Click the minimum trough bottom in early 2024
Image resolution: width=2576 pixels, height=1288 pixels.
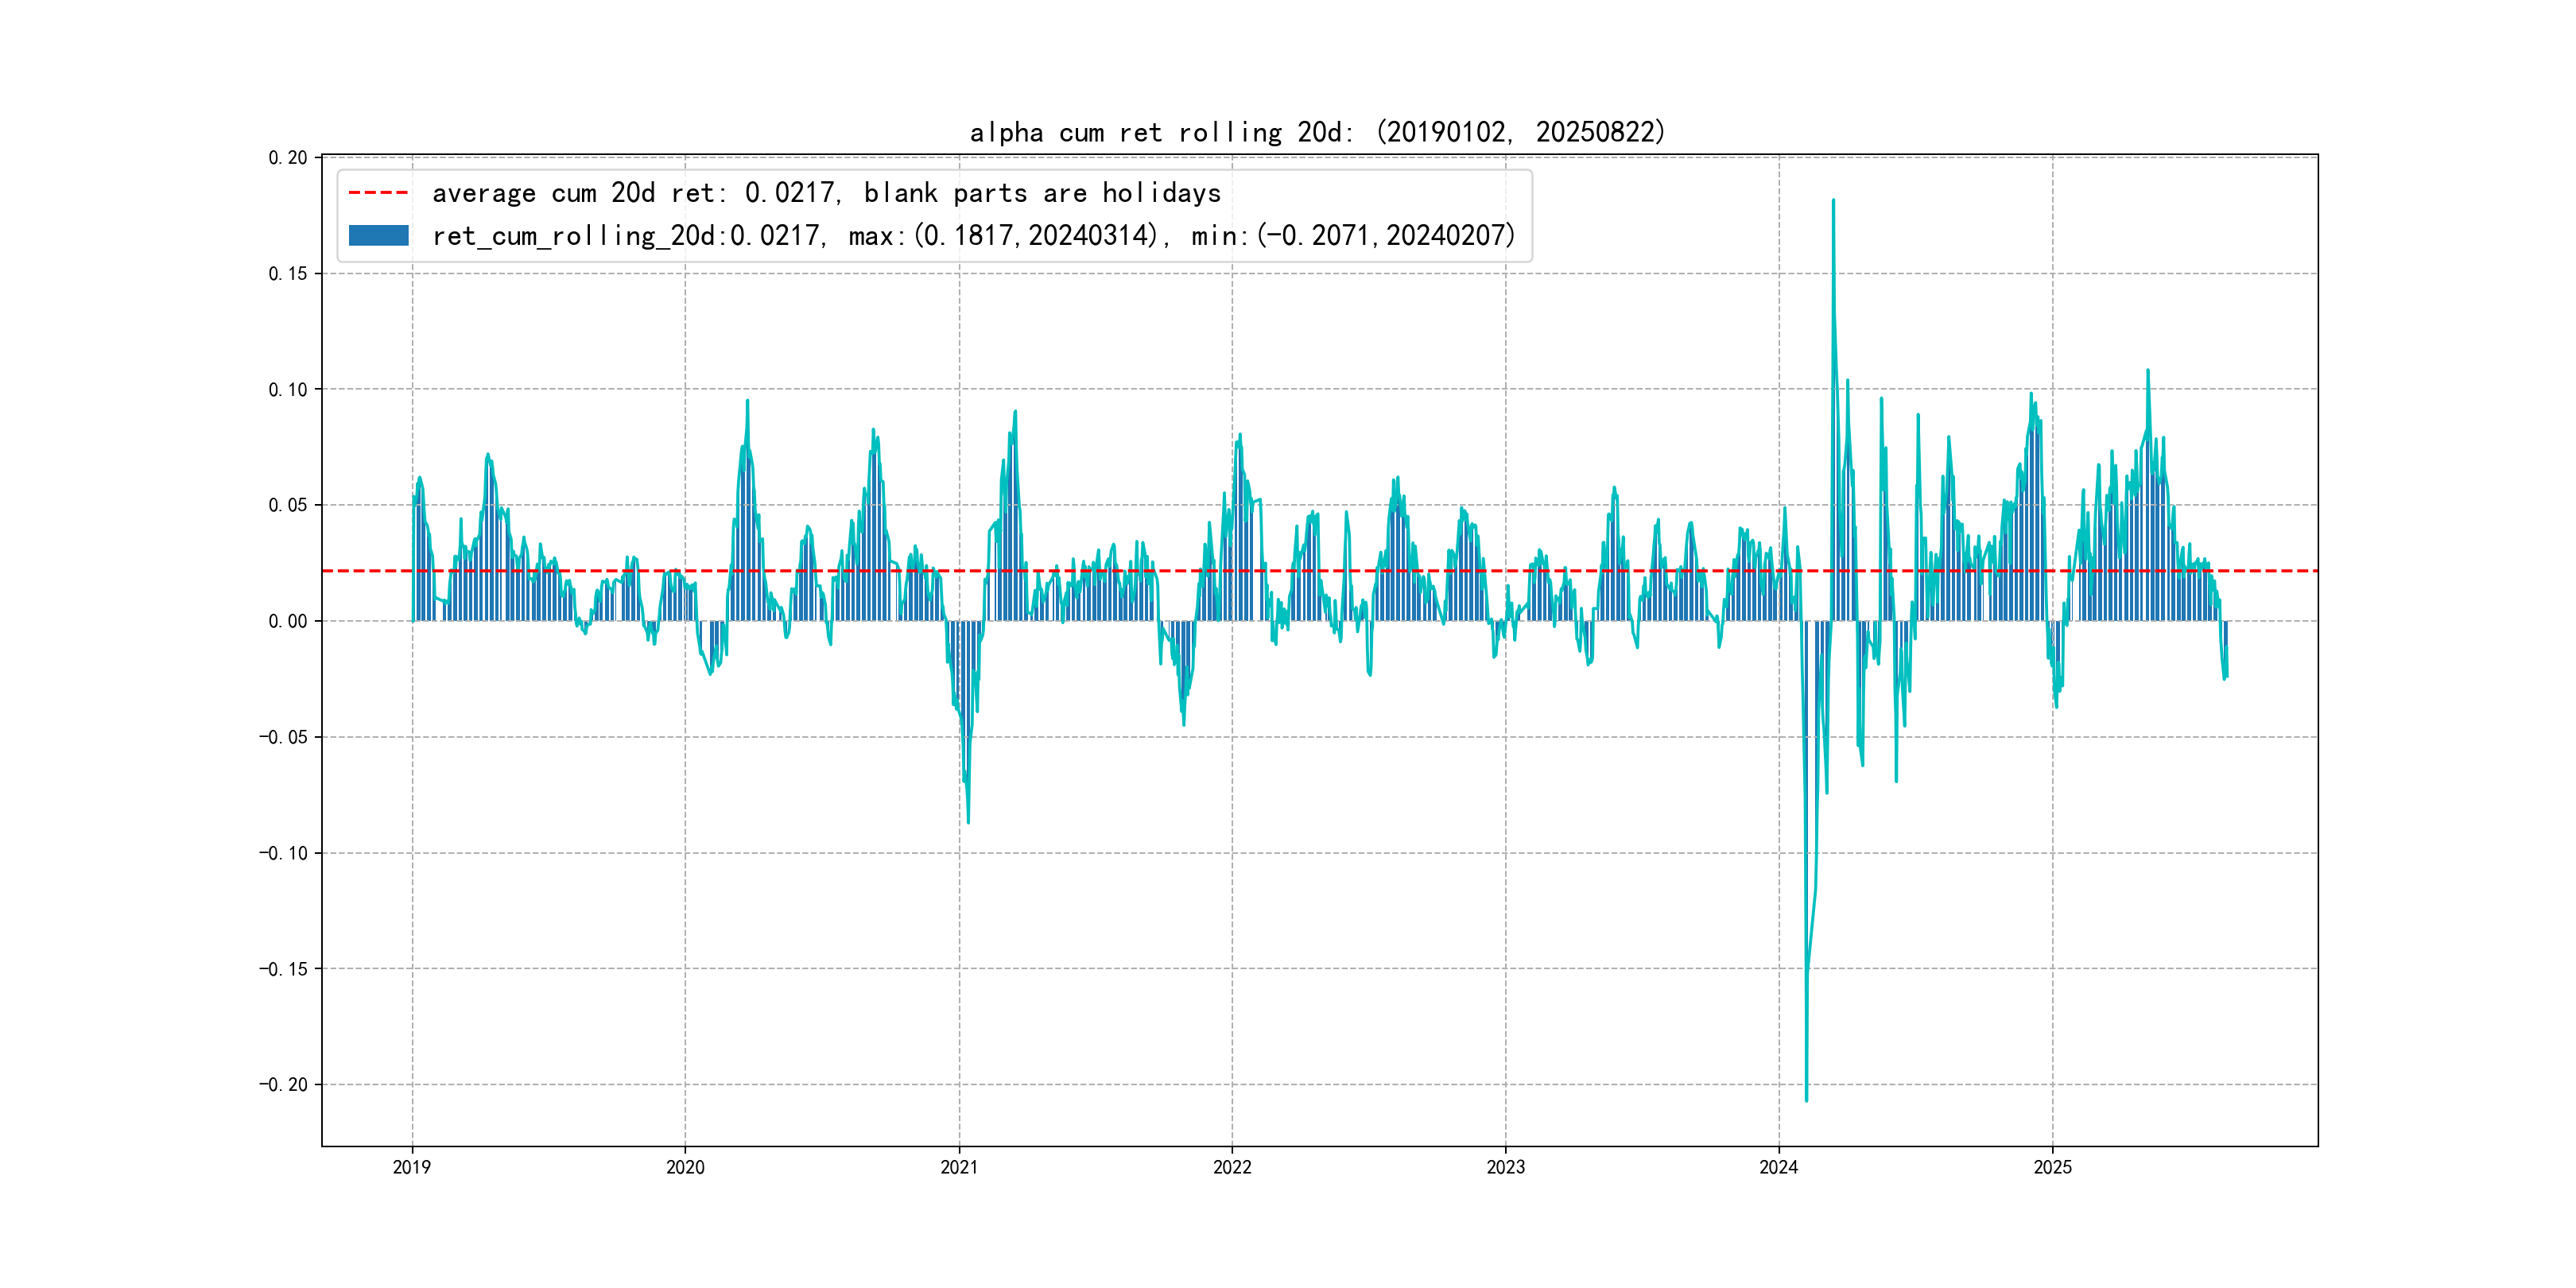coord(1806,1099)
